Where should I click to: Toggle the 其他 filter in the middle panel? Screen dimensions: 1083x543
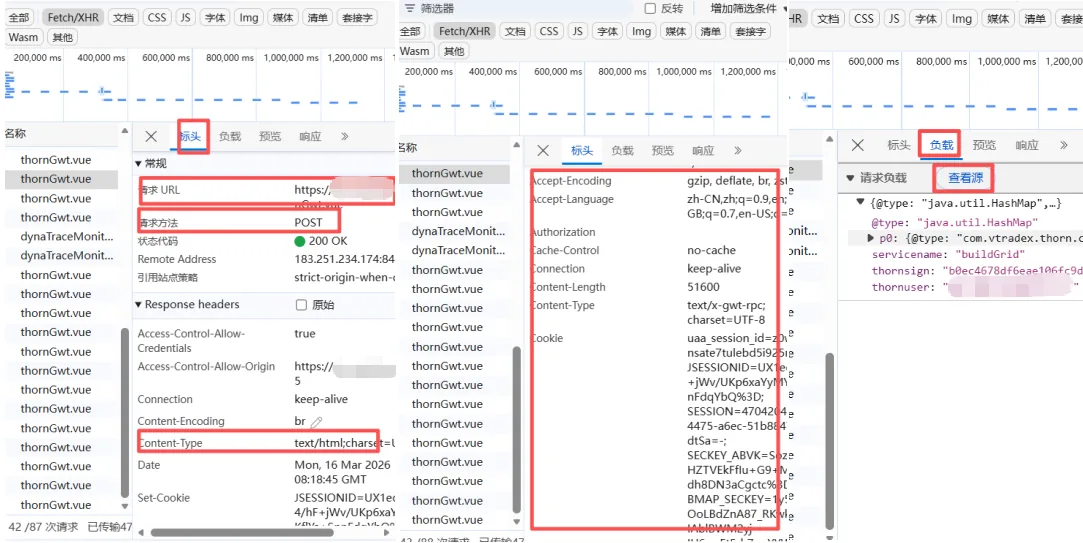(454, 51)
